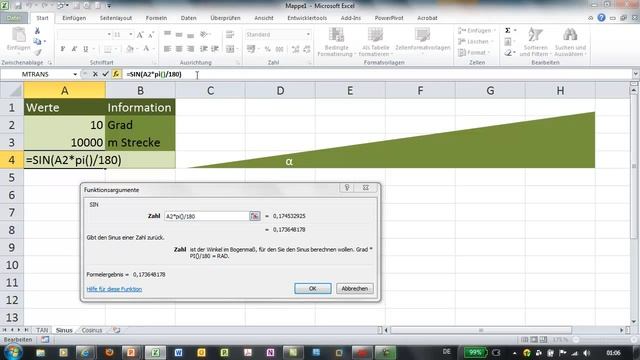Click the collapse dialog range selector icon
This screenshot has width=640, height=360.
coord(254,216)
